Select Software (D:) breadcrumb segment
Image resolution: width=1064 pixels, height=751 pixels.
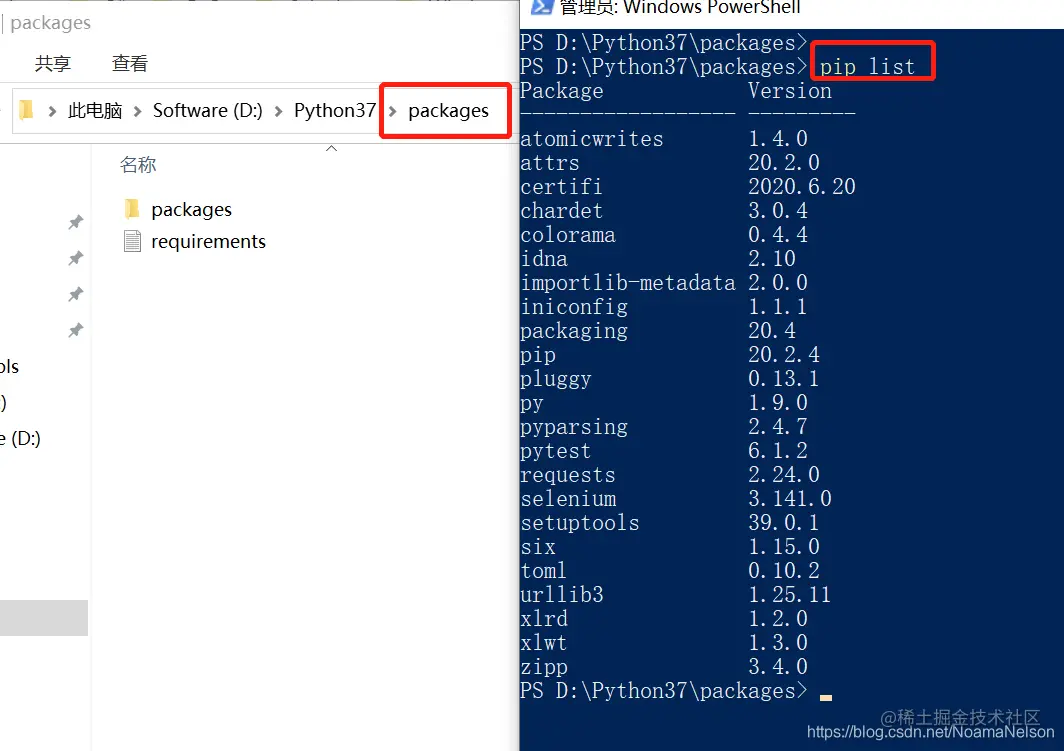pos(208,111)
